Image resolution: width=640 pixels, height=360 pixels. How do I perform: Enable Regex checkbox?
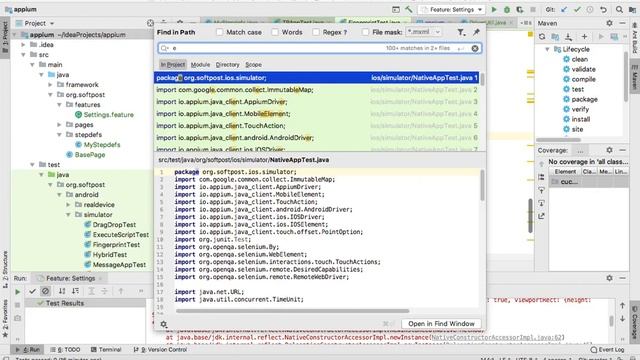pos(316,32)
